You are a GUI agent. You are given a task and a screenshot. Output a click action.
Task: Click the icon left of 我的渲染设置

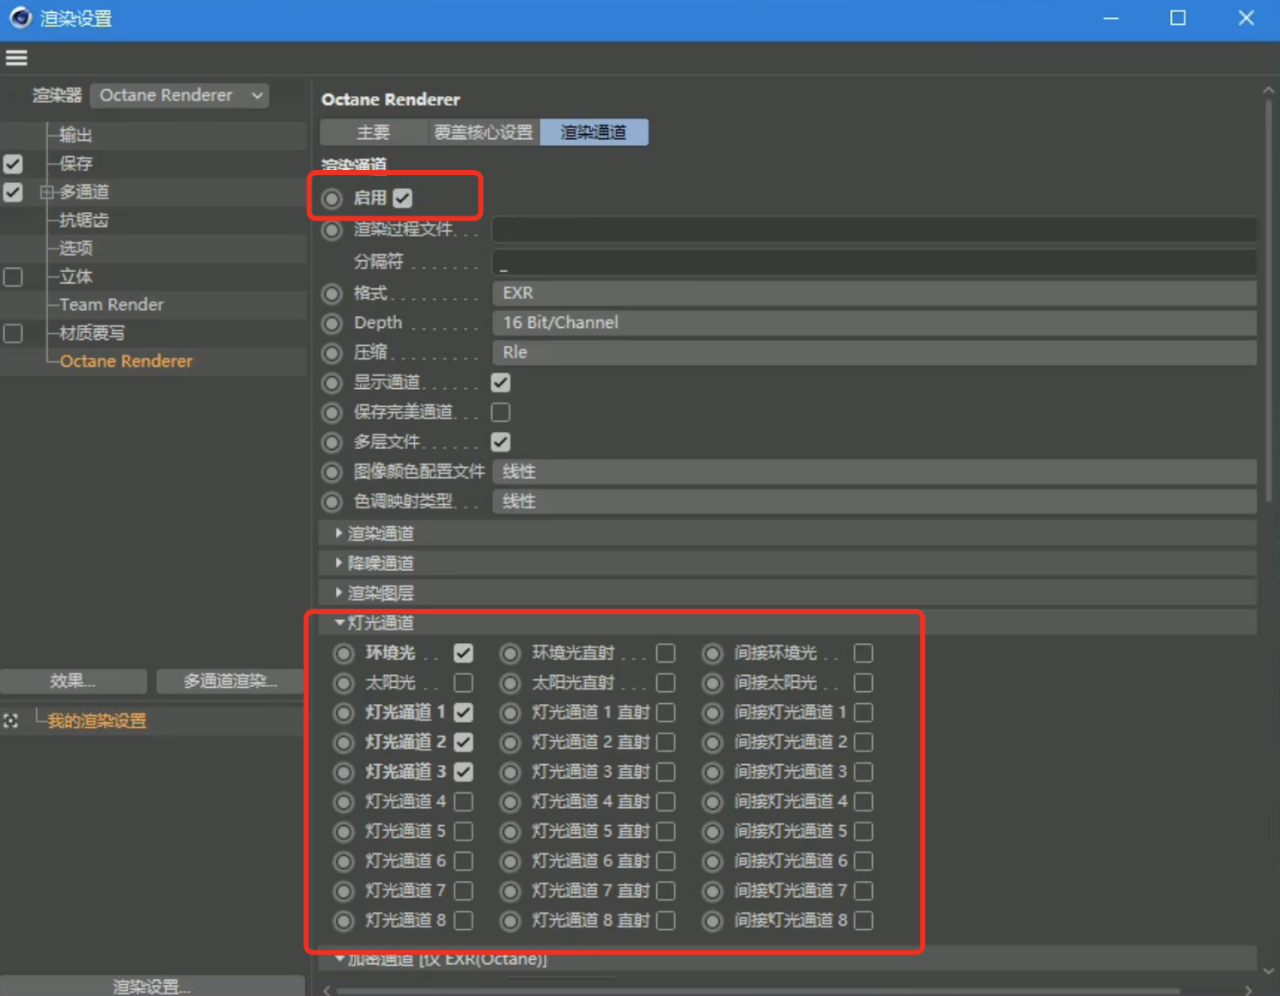pos(11,721)
